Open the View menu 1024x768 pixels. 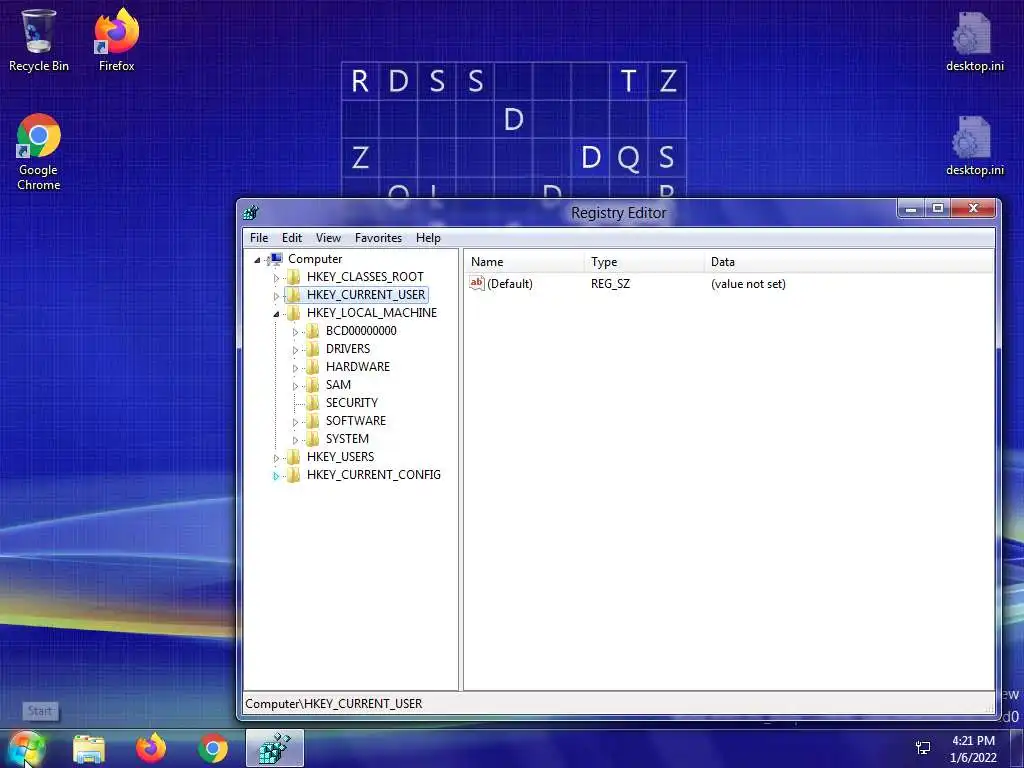click(x=328, y=238)
